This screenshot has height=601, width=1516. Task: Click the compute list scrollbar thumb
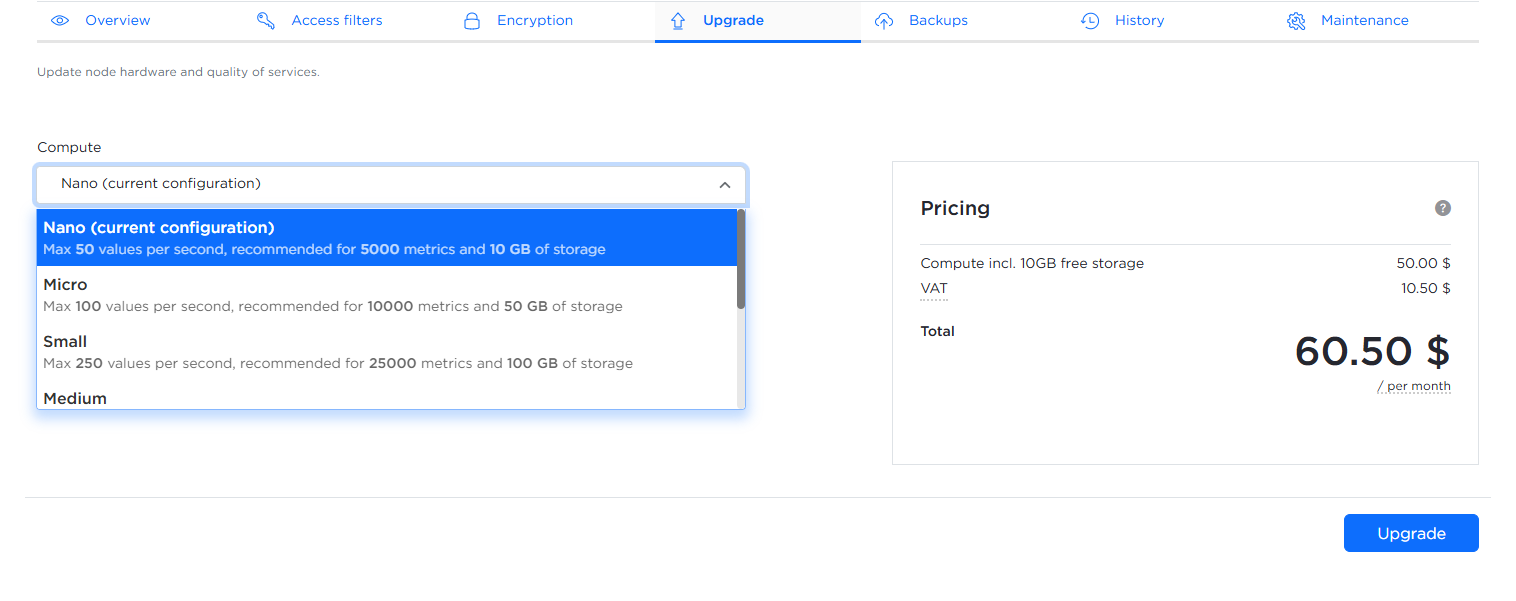(741, 259)
